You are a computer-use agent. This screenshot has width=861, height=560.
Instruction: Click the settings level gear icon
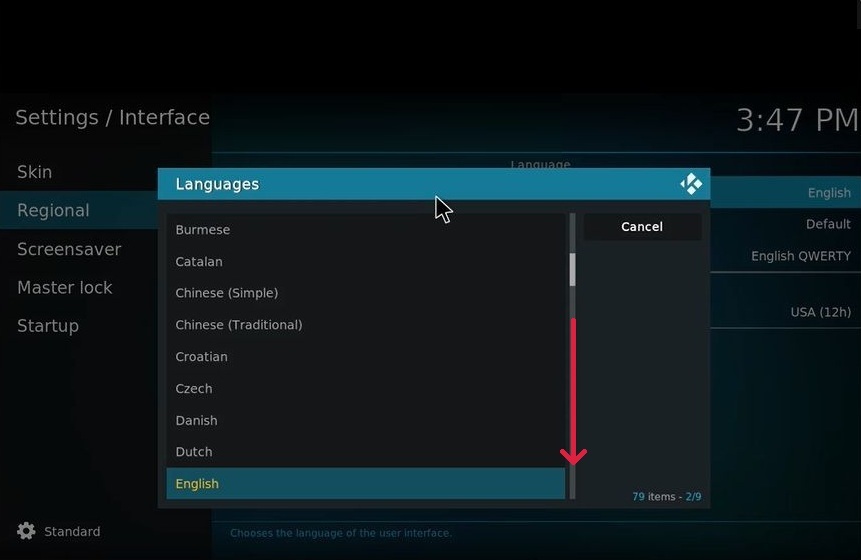(x=26, y=531)
